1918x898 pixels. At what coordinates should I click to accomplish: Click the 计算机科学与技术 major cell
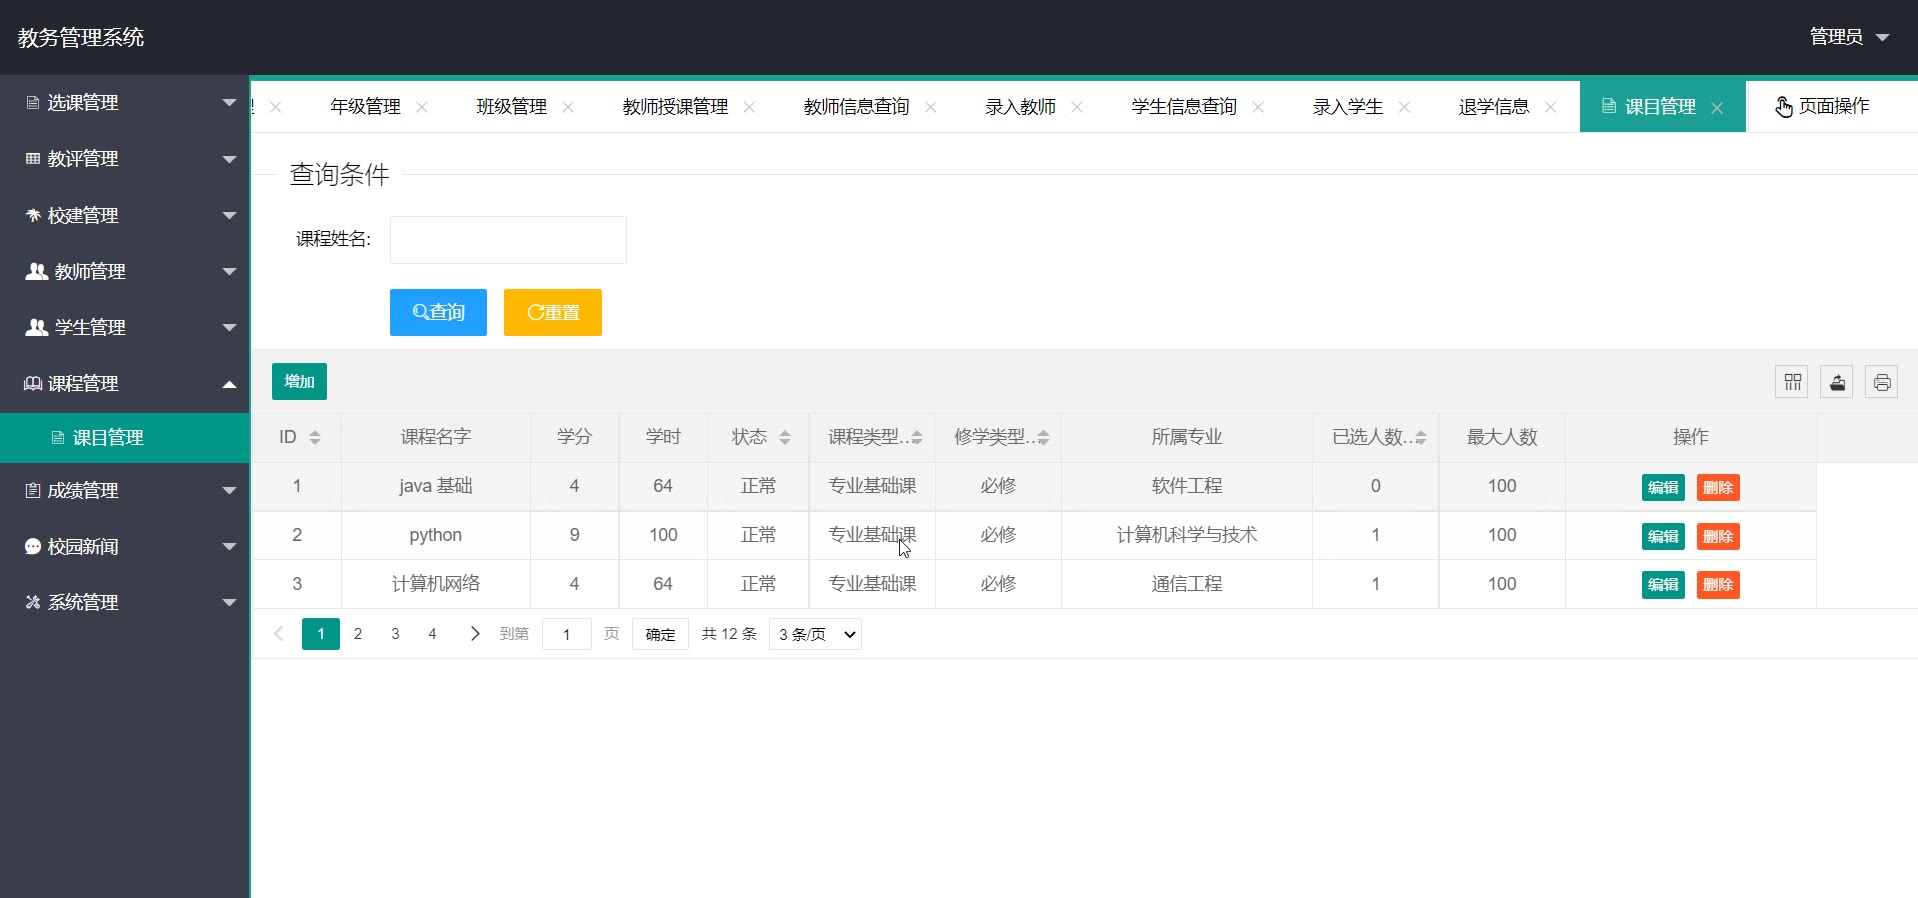point(1187,535)
